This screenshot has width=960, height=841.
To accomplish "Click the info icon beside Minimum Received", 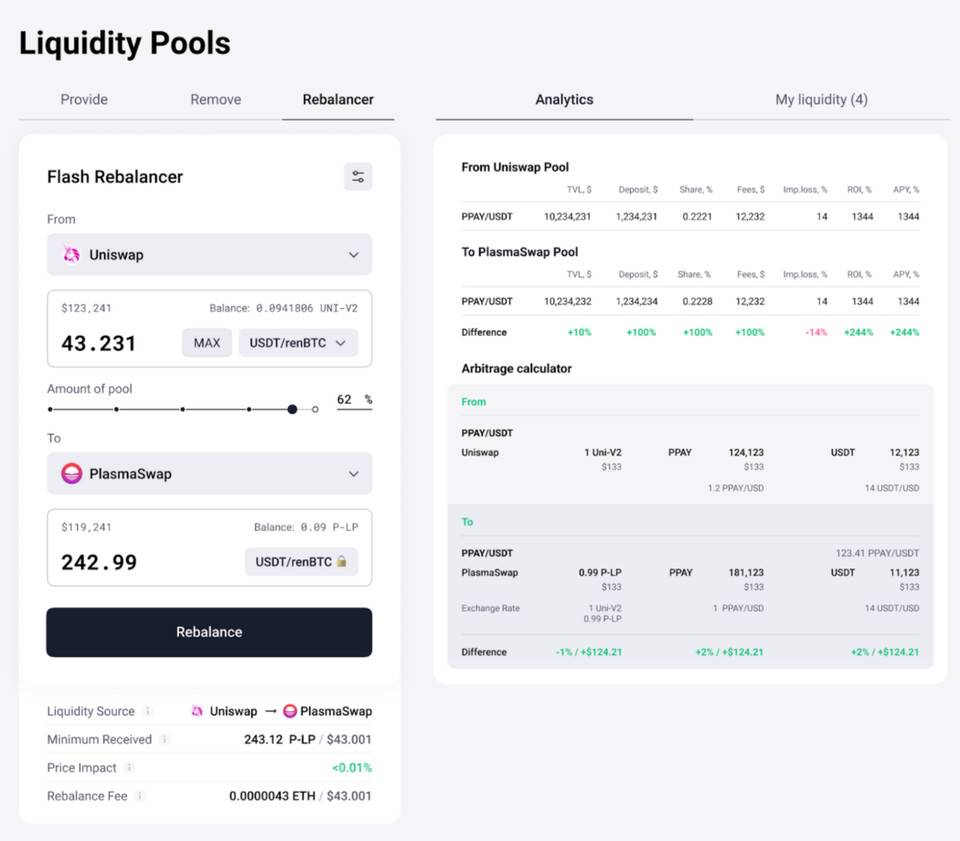I will [x=165, y=740].
